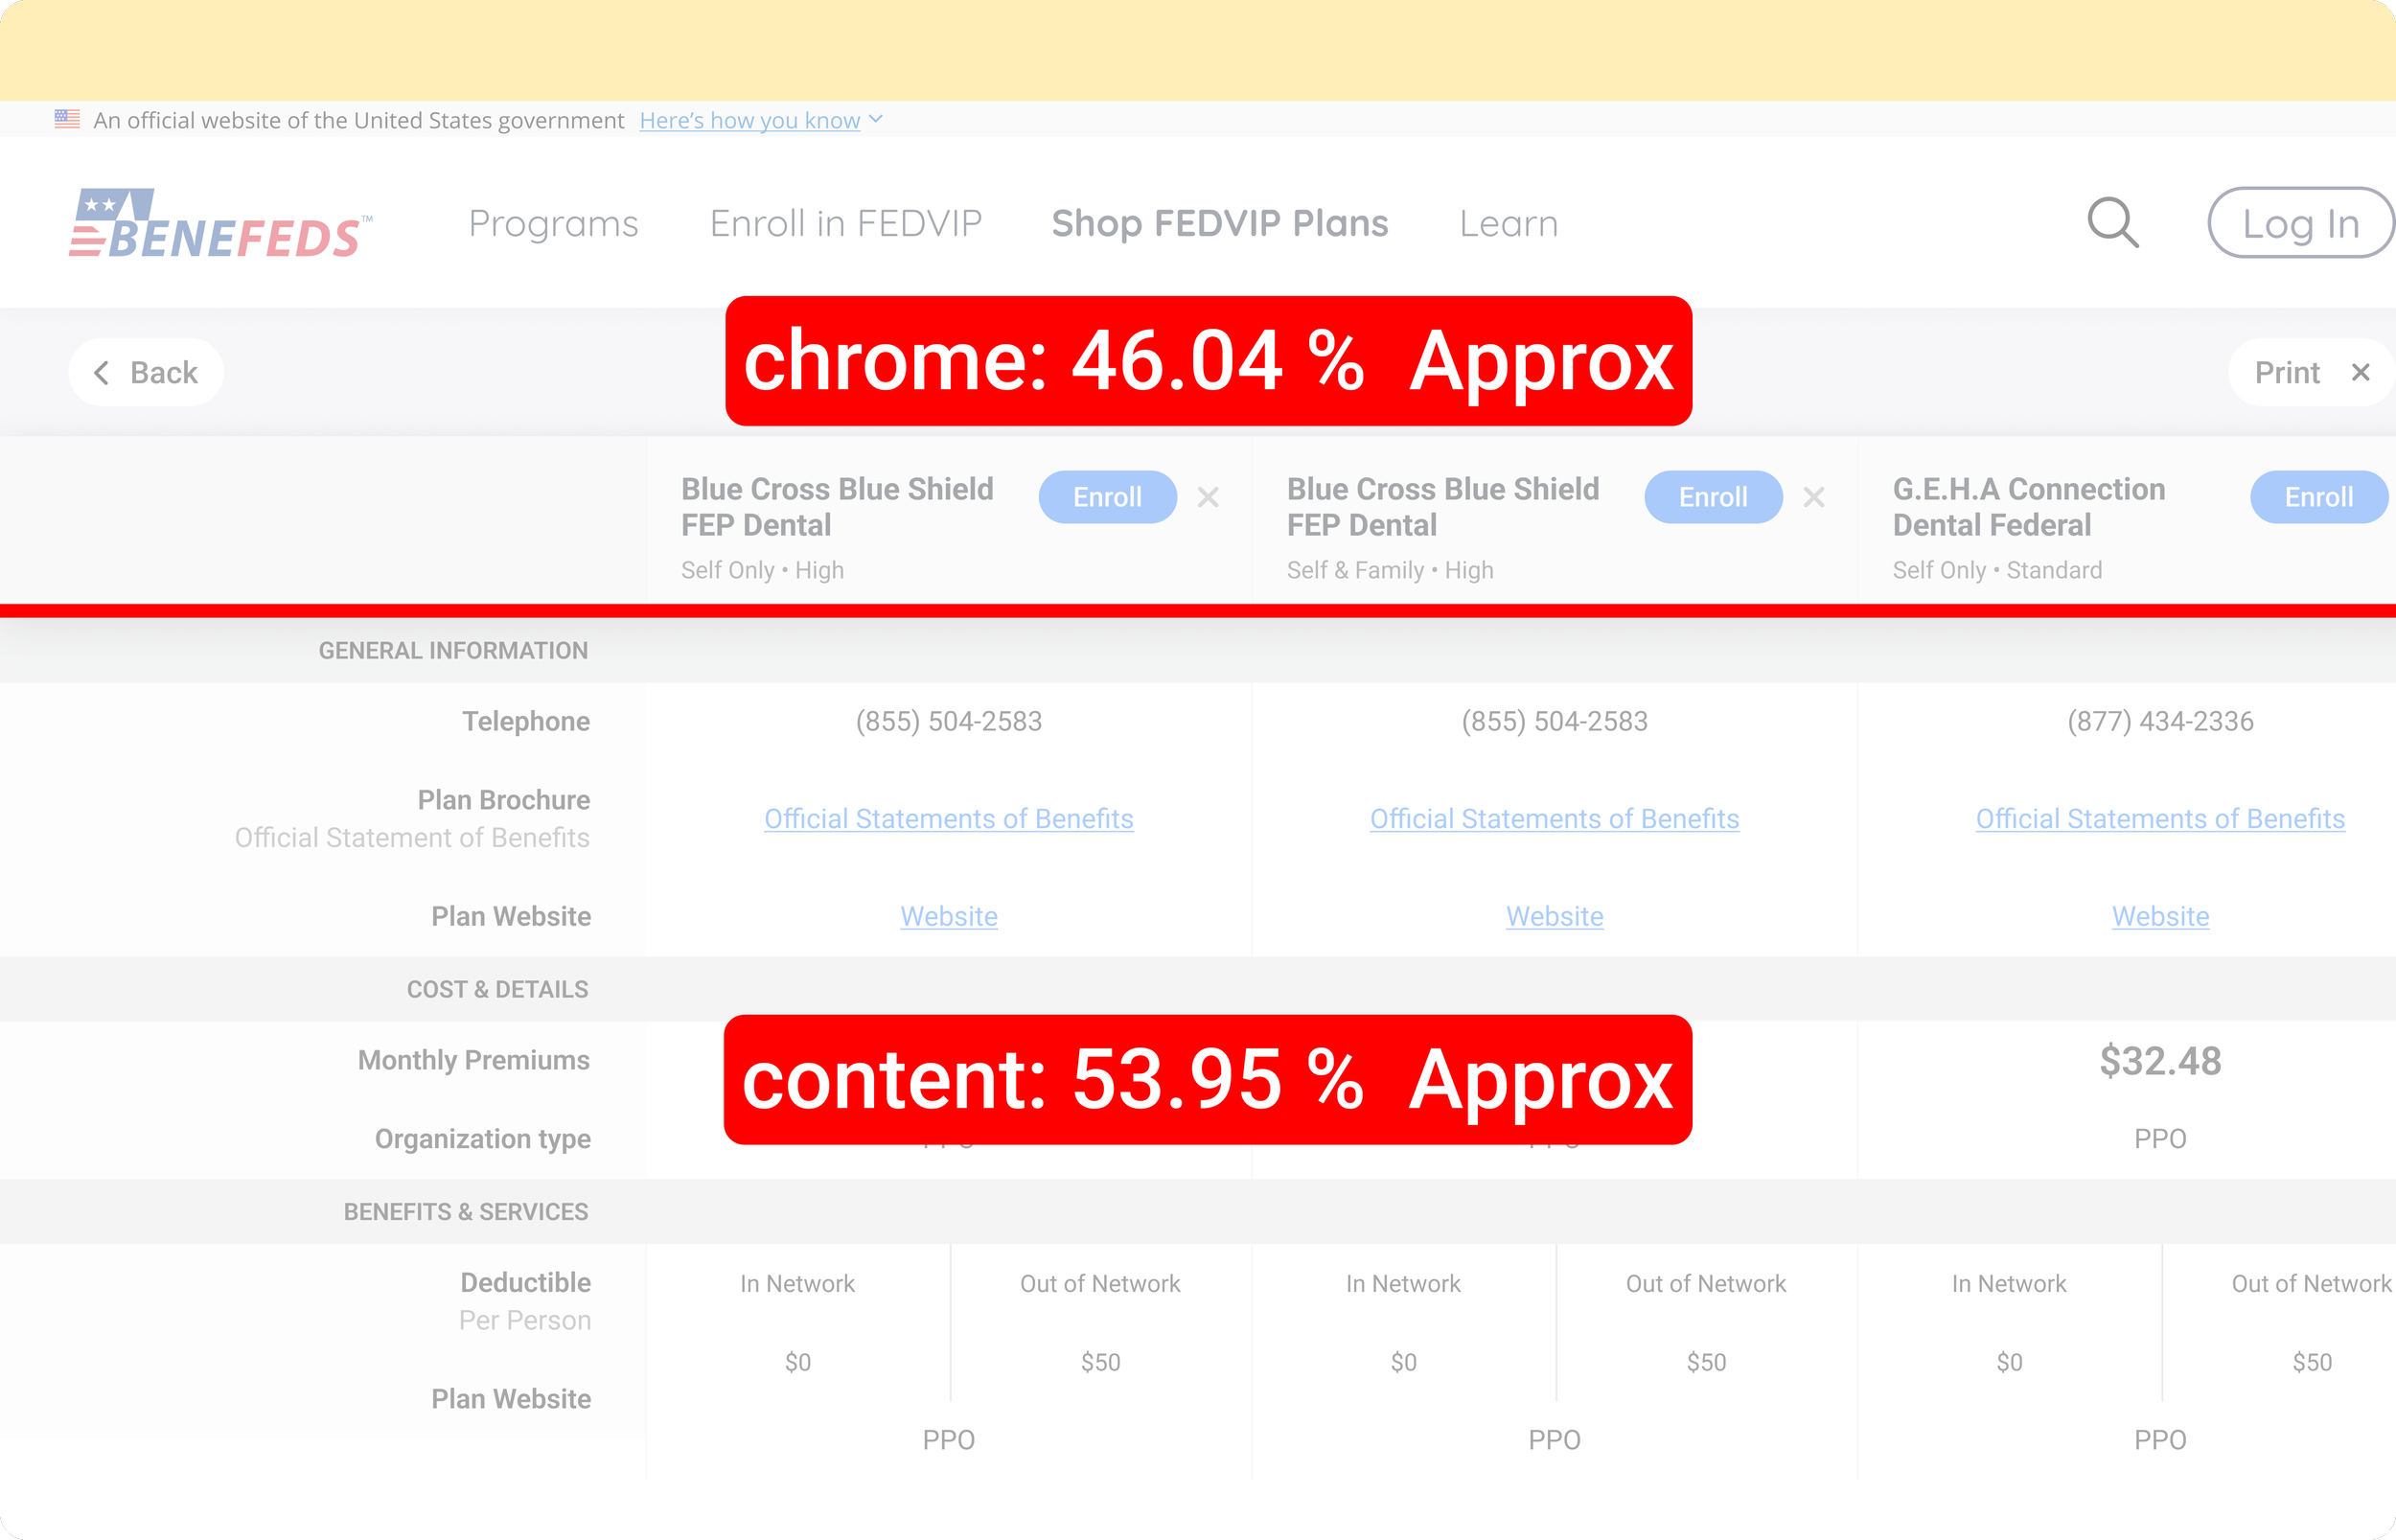Screen dimensions: 2396x1540
Task: Enroll in G.E.H.A Connection Dental Federal
Action: pos(2319,497)
